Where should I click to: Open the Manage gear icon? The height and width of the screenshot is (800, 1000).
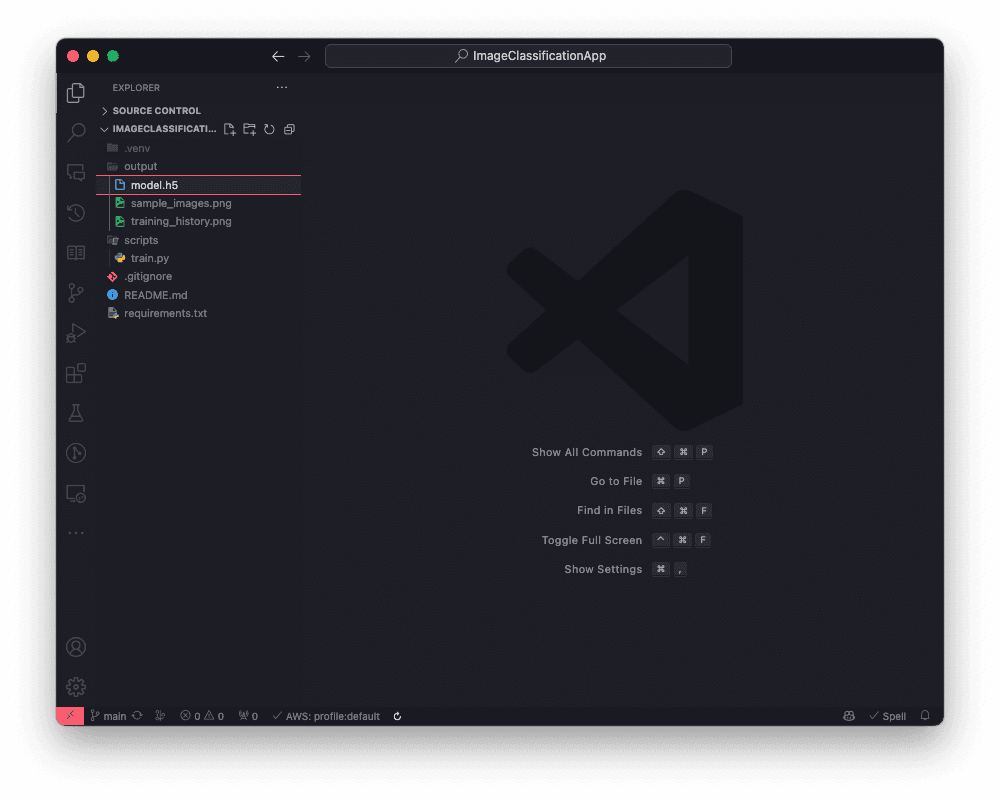pos(76,687)
